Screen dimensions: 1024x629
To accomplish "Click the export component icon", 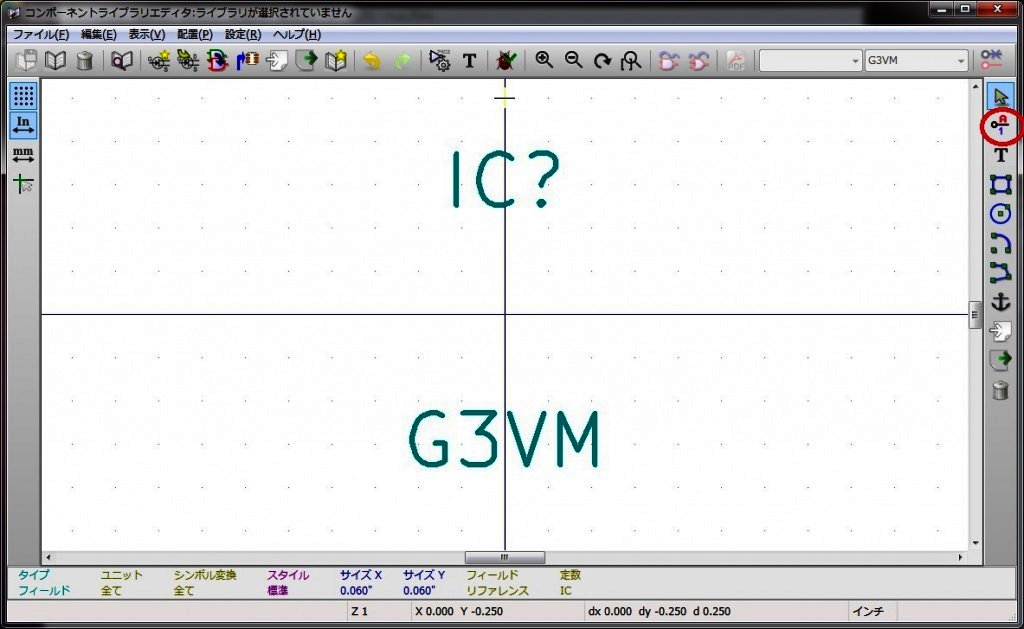I will [306, 60].
